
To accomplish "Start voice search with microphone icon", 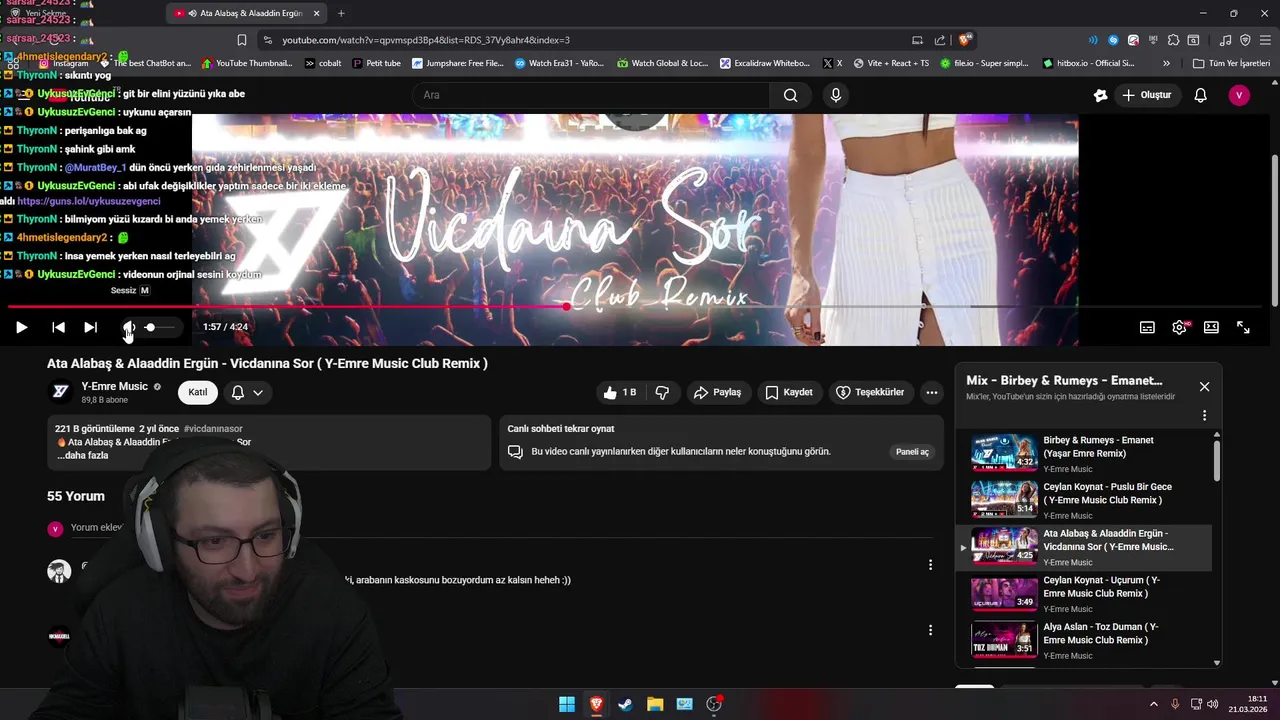I will (836, 95).
